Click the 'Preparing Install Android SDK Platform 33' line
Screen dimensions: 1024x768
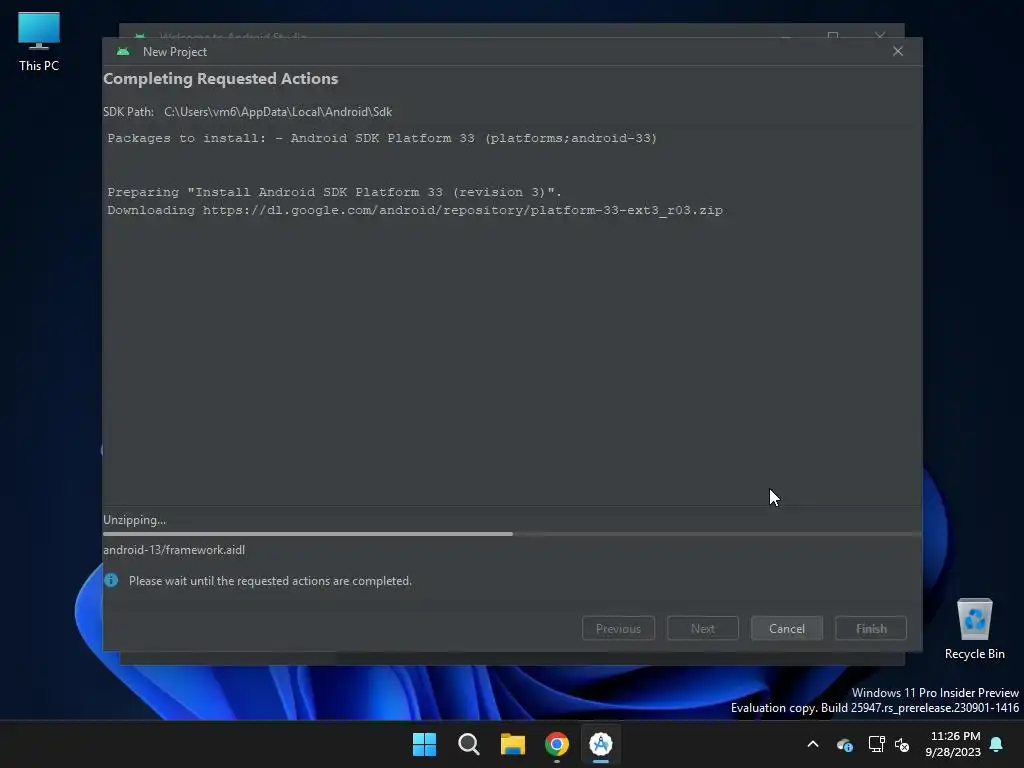pyautogui.click(x=334, y=192)
